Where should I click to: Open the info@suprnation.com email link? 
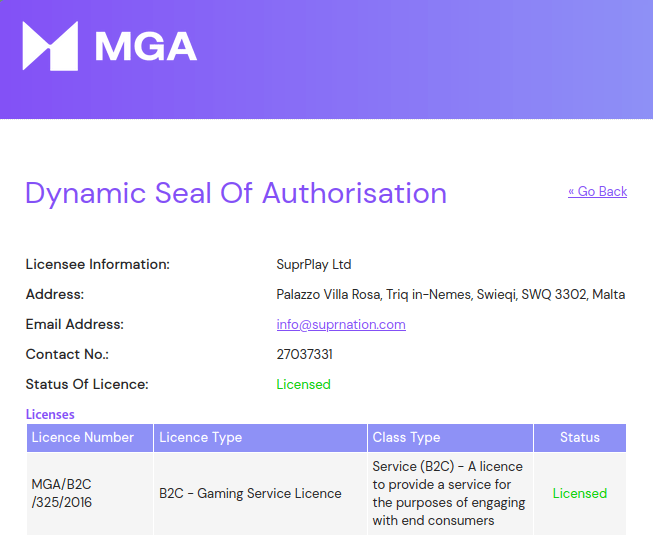click(341, 324)
